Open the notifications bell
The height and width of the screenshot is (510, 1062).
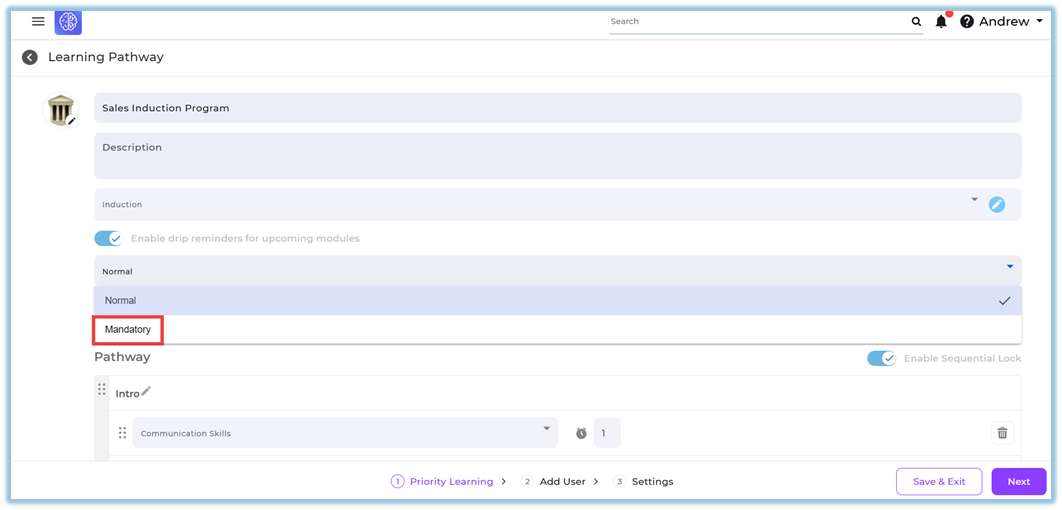[941, 21]
